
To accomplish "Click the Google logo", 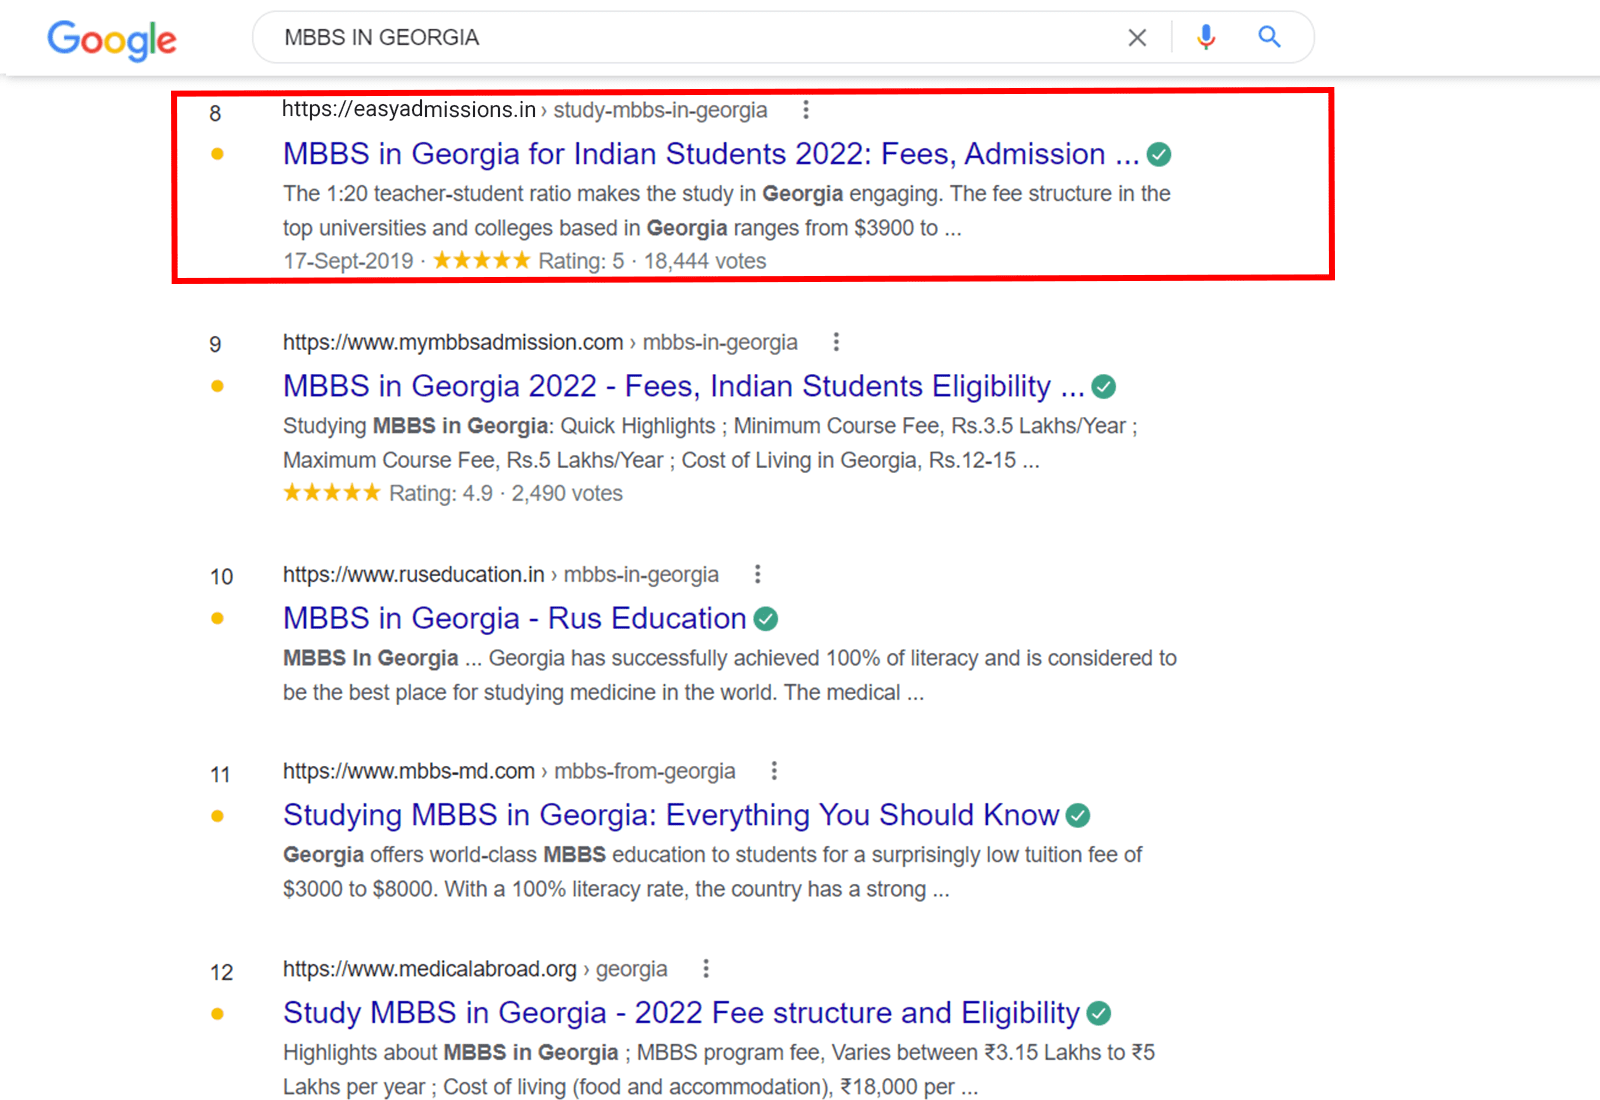I will point(112,40).
